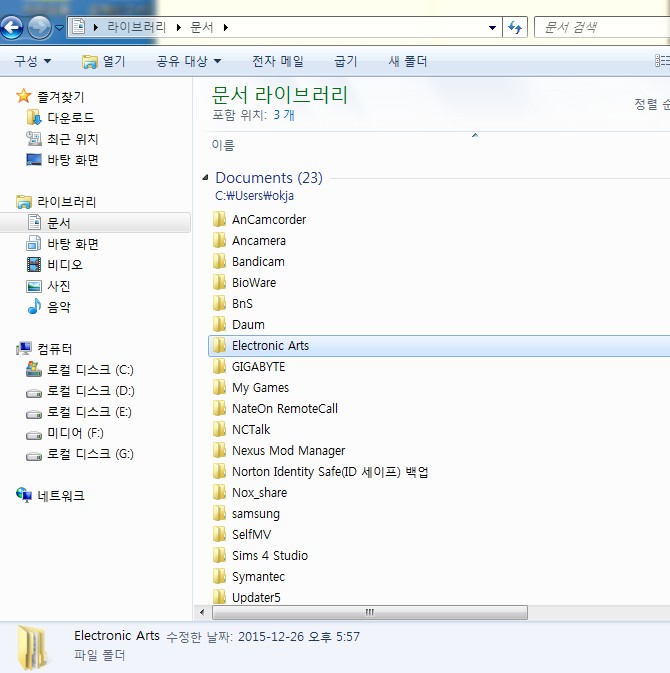Viewport: 670px width, 673px height.
Task: Open the 공유 대상 dropdown menu
Action: pyautogui.click(x=188, y=61)
